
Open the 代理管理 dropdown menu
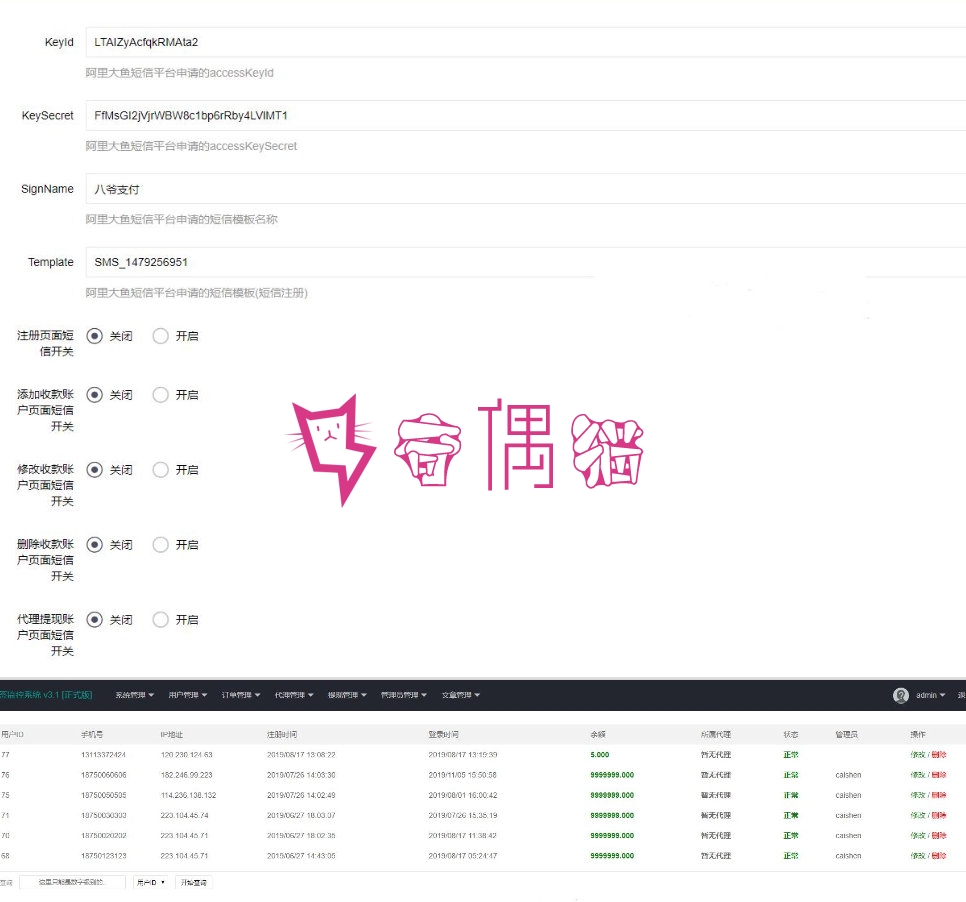click(x=294, y=695)
